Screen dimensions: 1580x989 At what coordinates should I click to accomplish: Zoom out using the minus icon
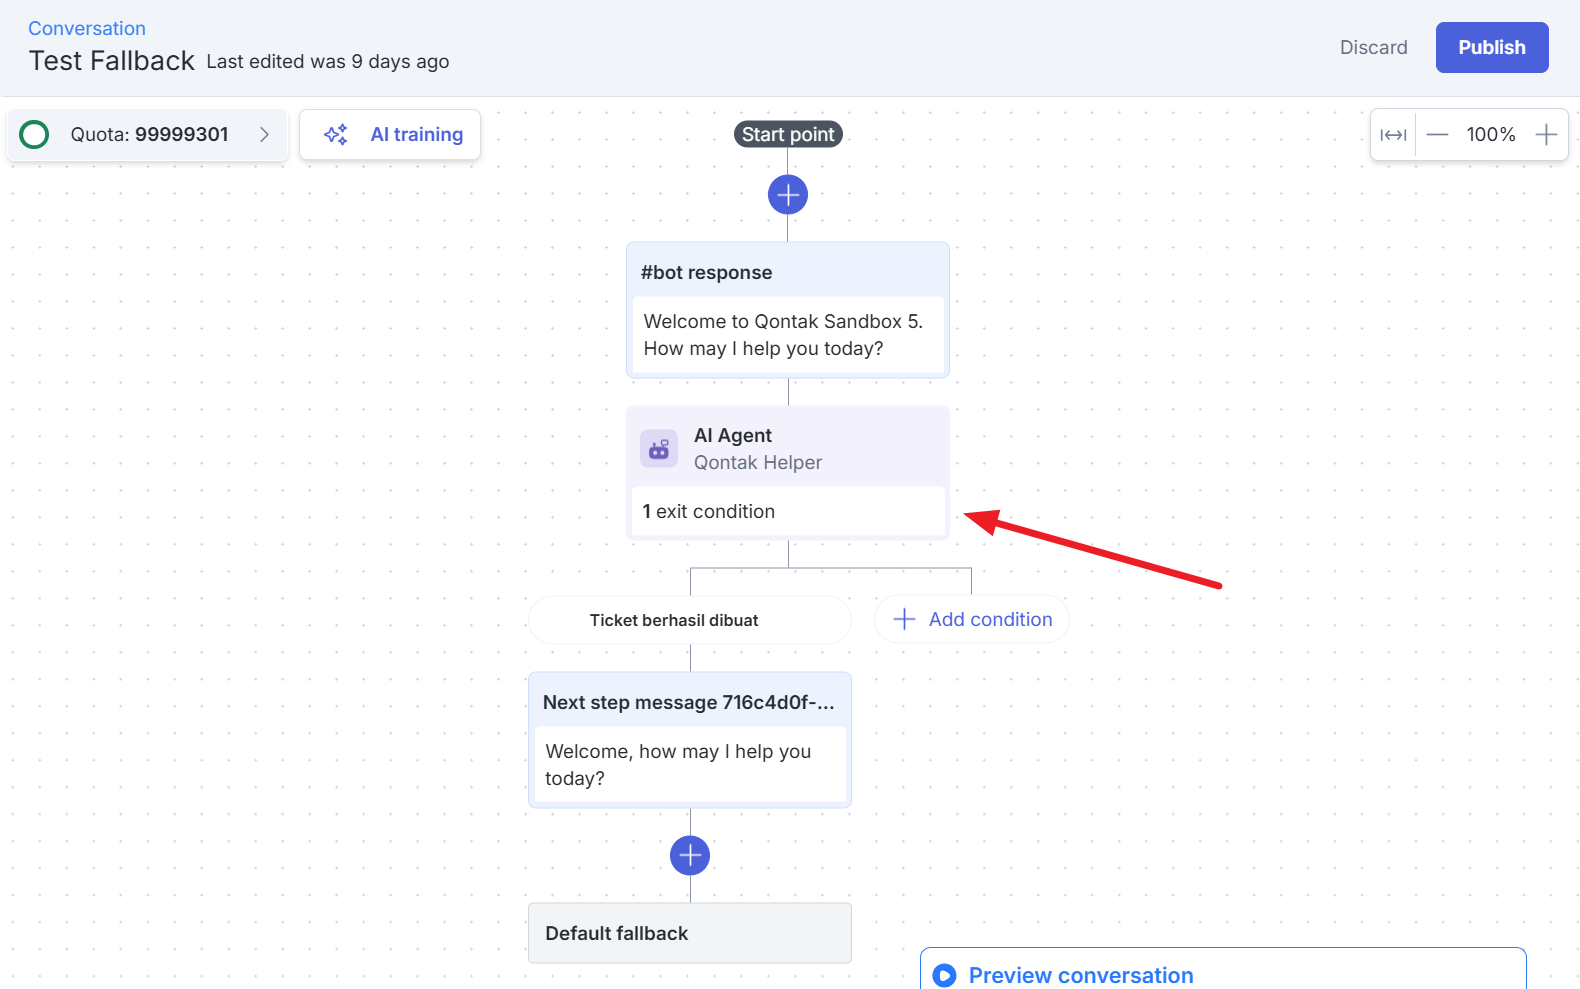[x=1437, y=135]
